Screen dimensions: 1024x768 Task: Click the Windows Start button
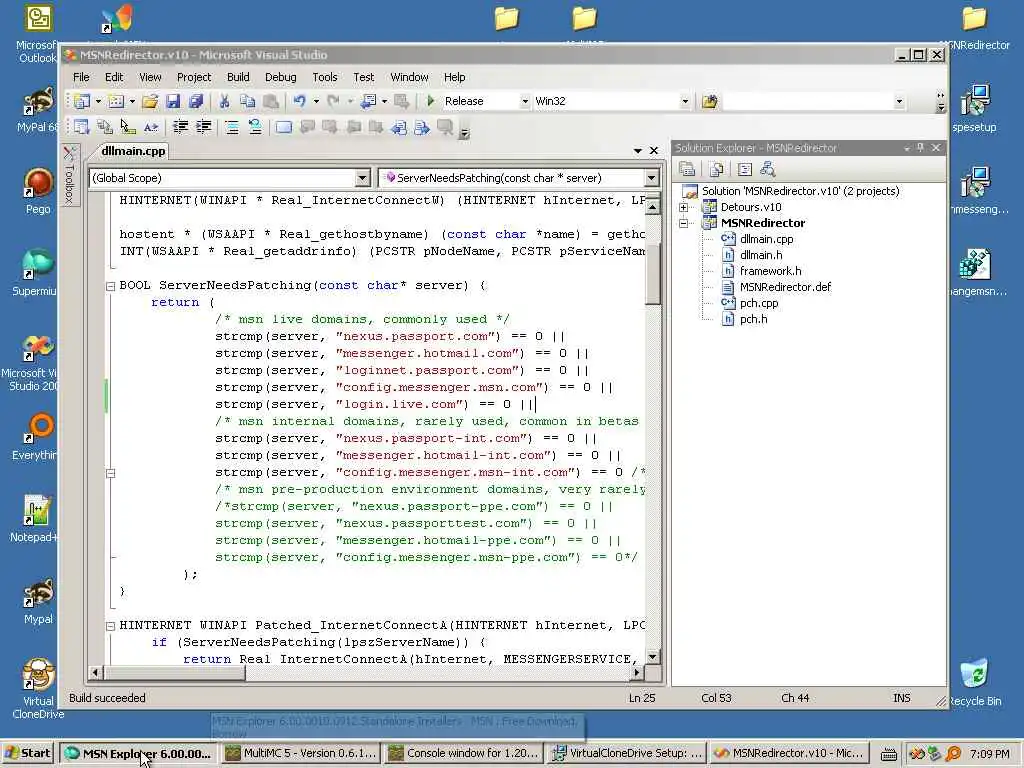pos(28,753)
